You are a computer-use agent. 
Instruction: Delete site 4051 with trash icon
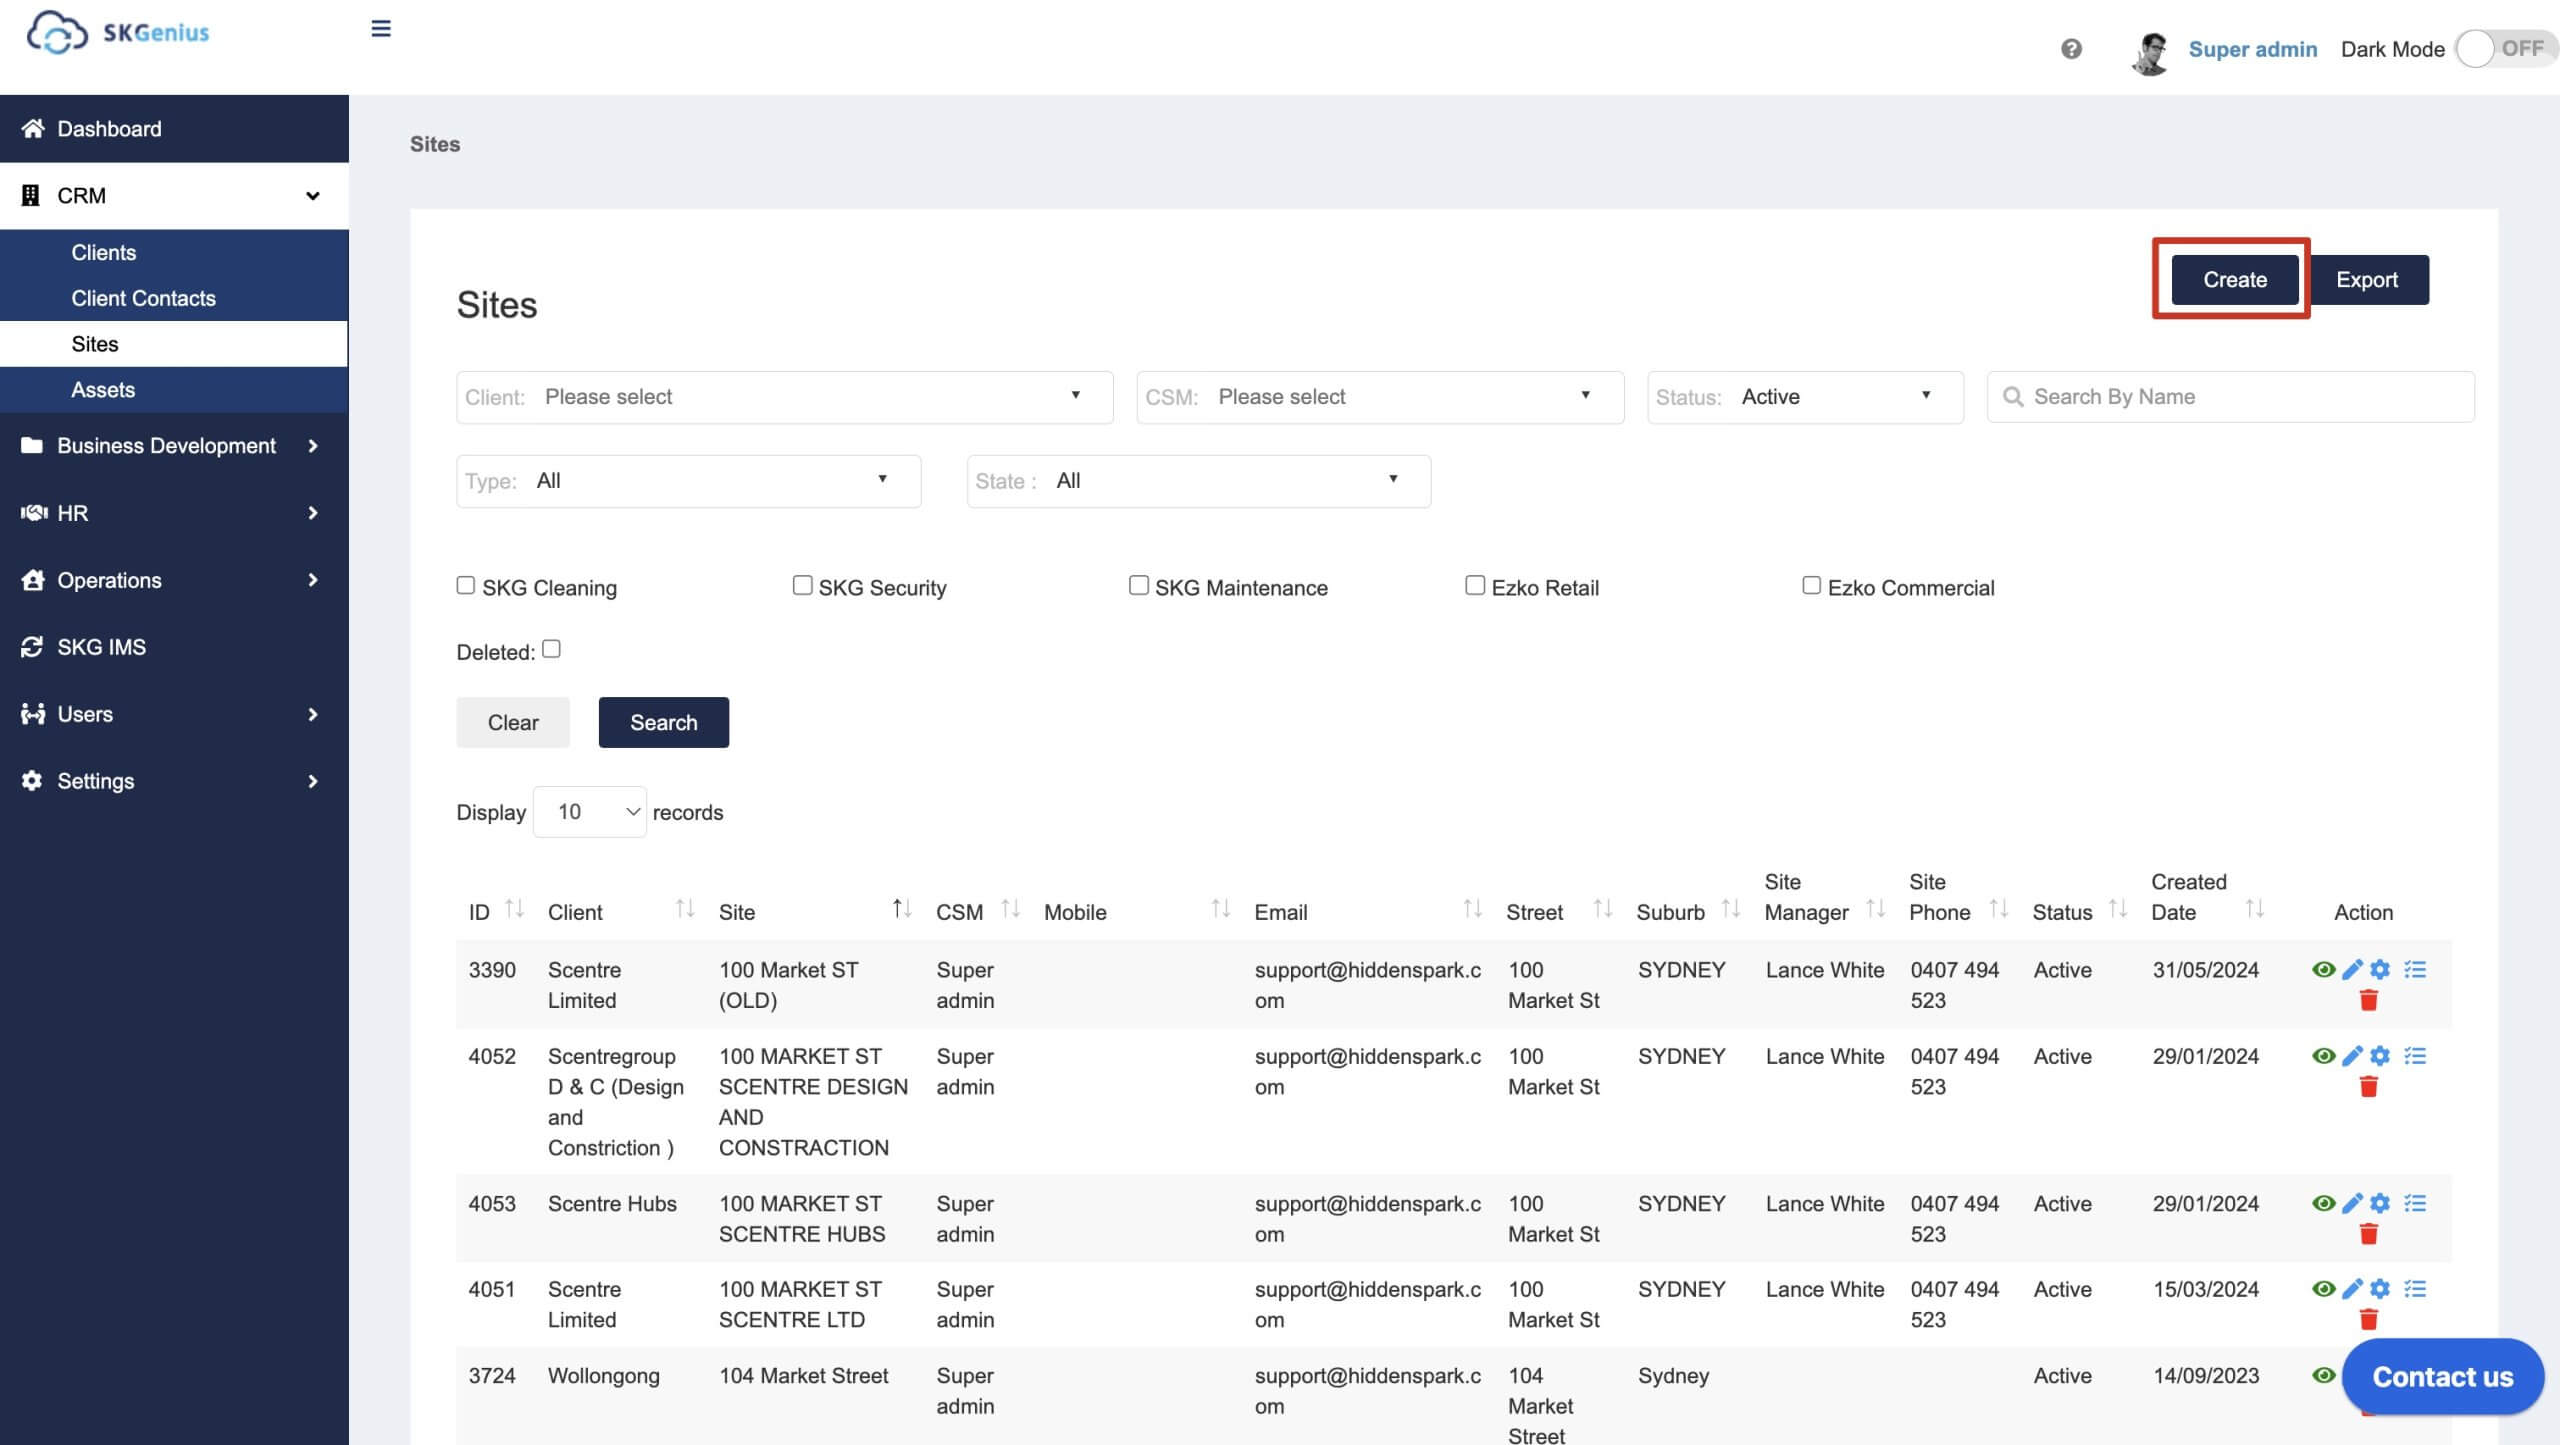tap(2368, 1320)
